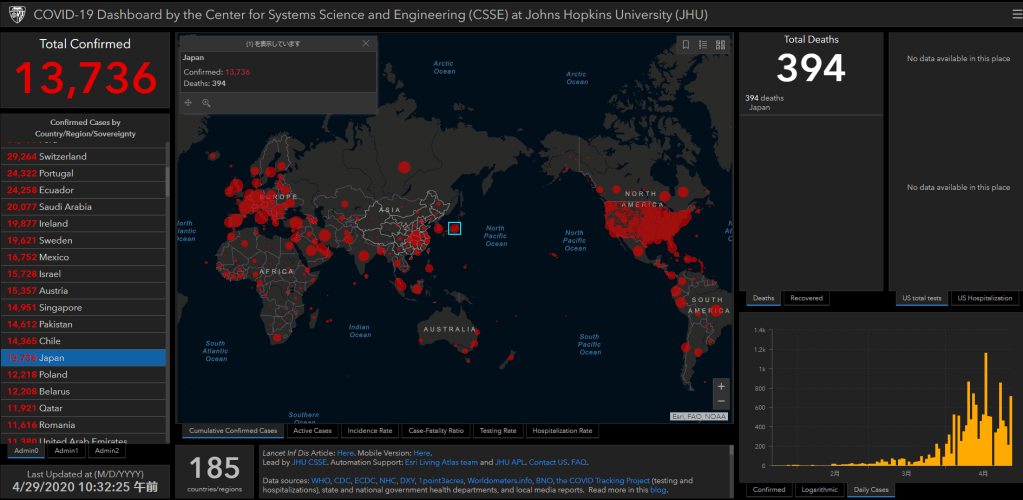1023x500 pixels.
Task: Click the zoom-to magnifier in Japan popup
Action: (x=206, y=102)
